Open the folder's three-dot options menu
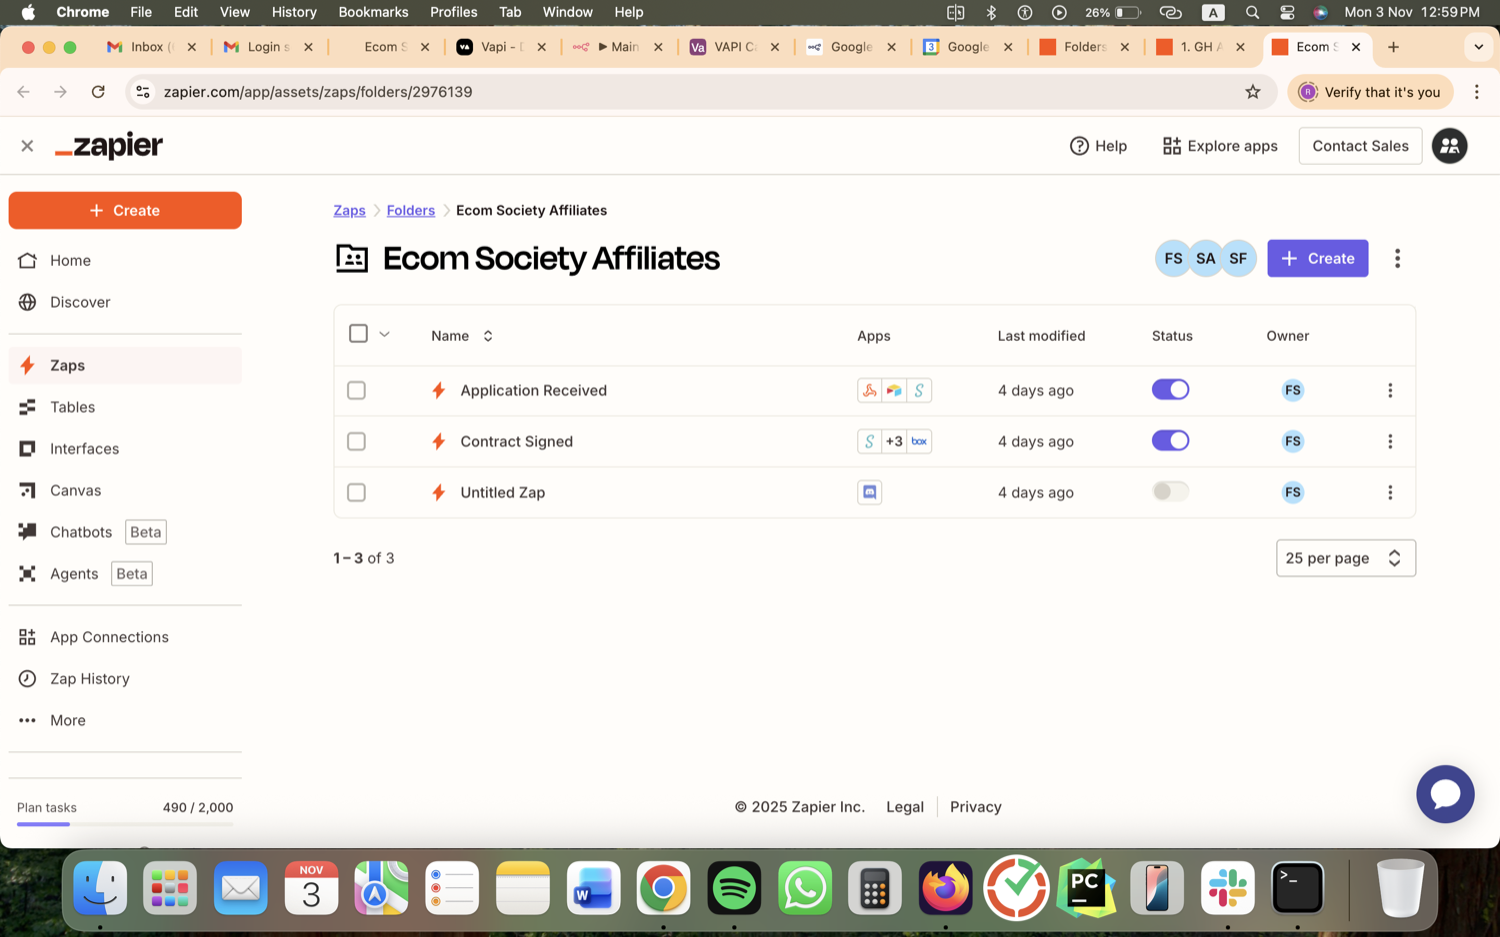1500x937 pixels. 1397,258
